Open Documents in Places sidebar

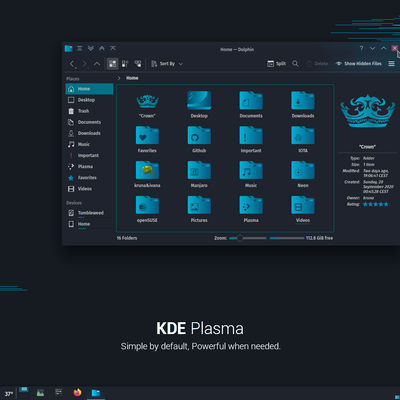(x=89, y=122)
